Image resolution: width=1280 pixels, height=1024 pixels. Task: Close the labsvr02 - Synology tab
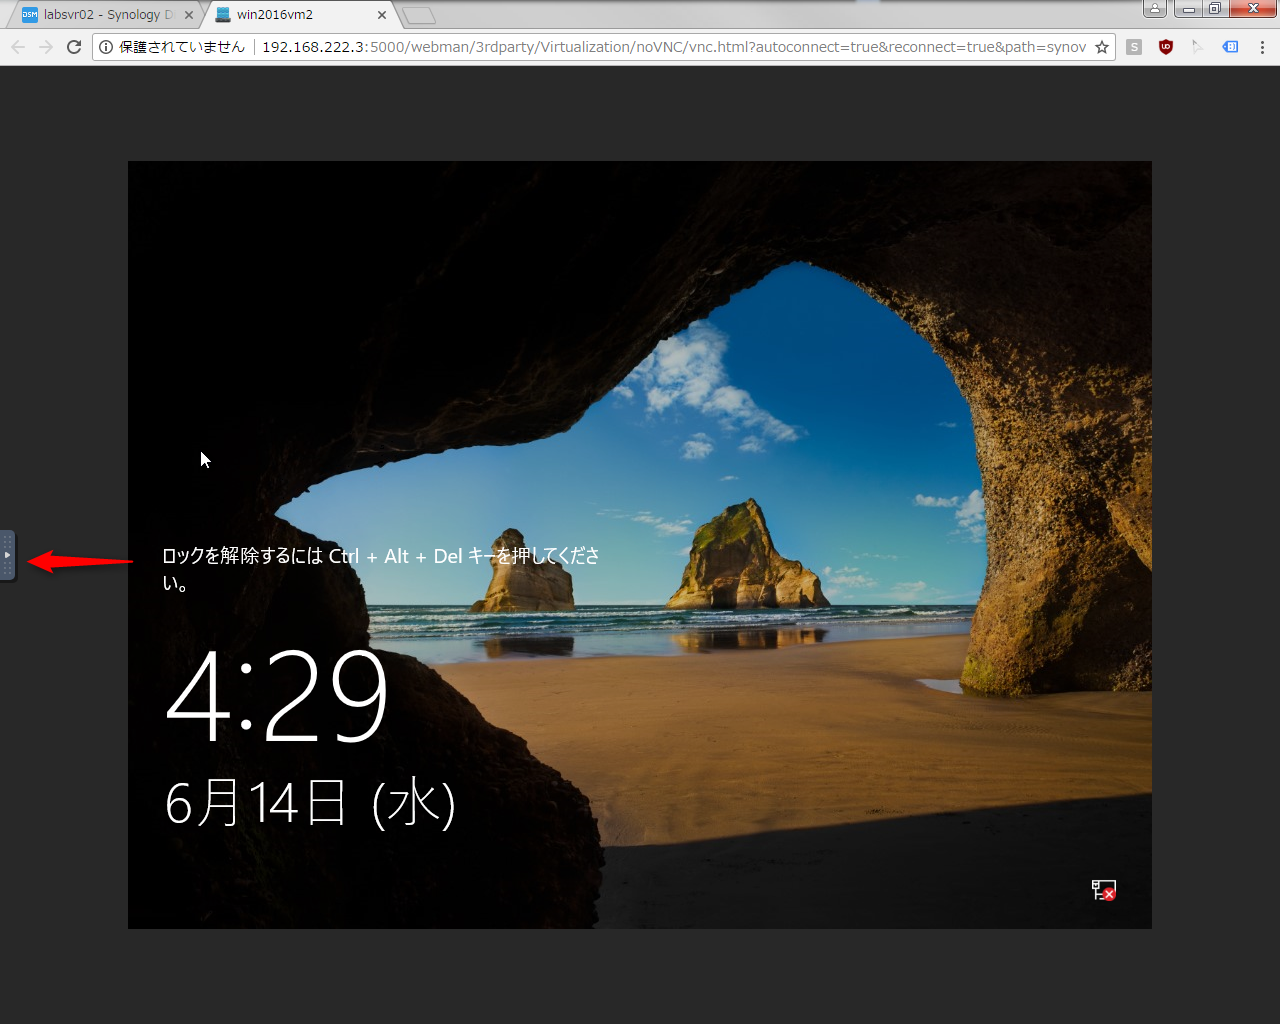pyautogui.click(x=189, y=15)
